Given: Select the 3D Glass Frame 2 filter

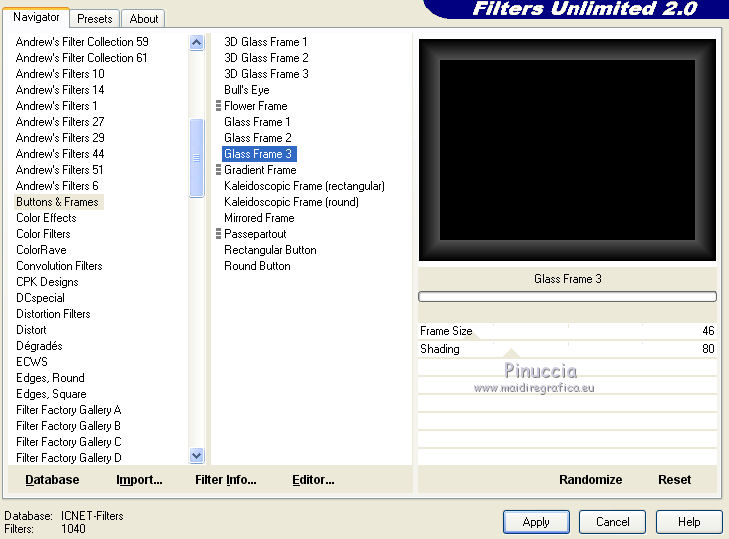Looking at the screenshot, I should point(266,58).
